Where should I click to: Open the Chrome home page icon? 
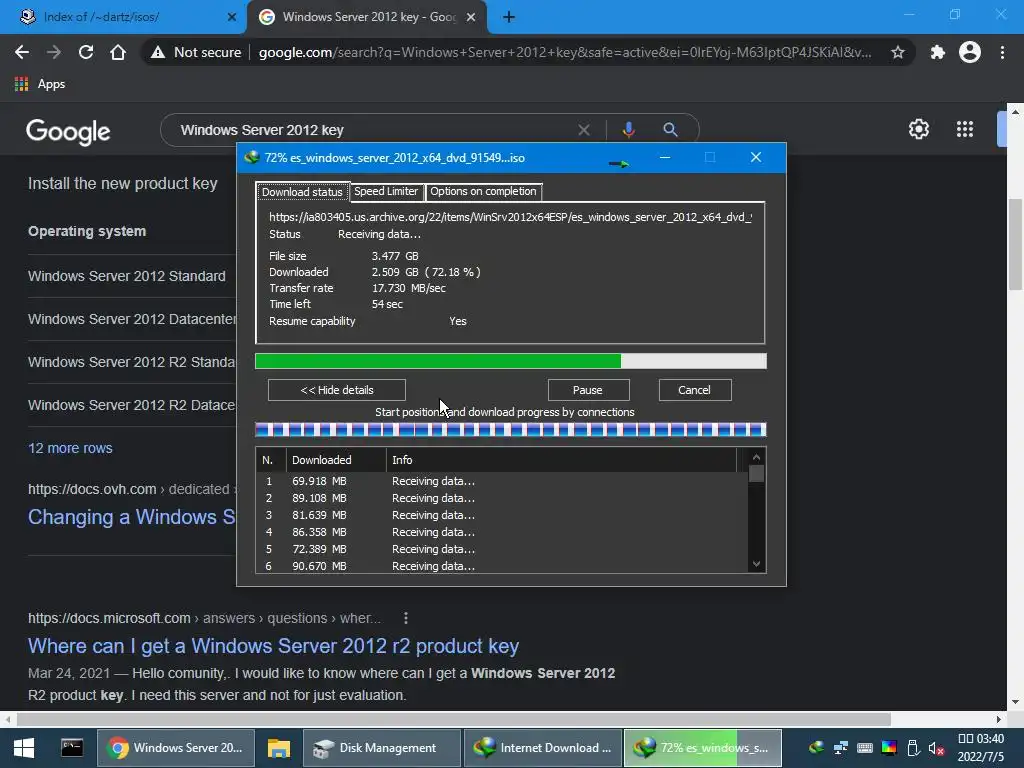click(x=118, y=52)
